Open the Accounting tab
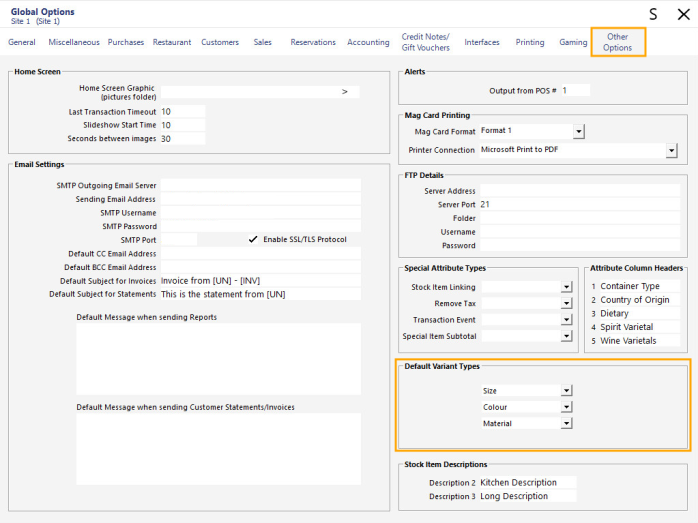 click(x=368, y=42)
